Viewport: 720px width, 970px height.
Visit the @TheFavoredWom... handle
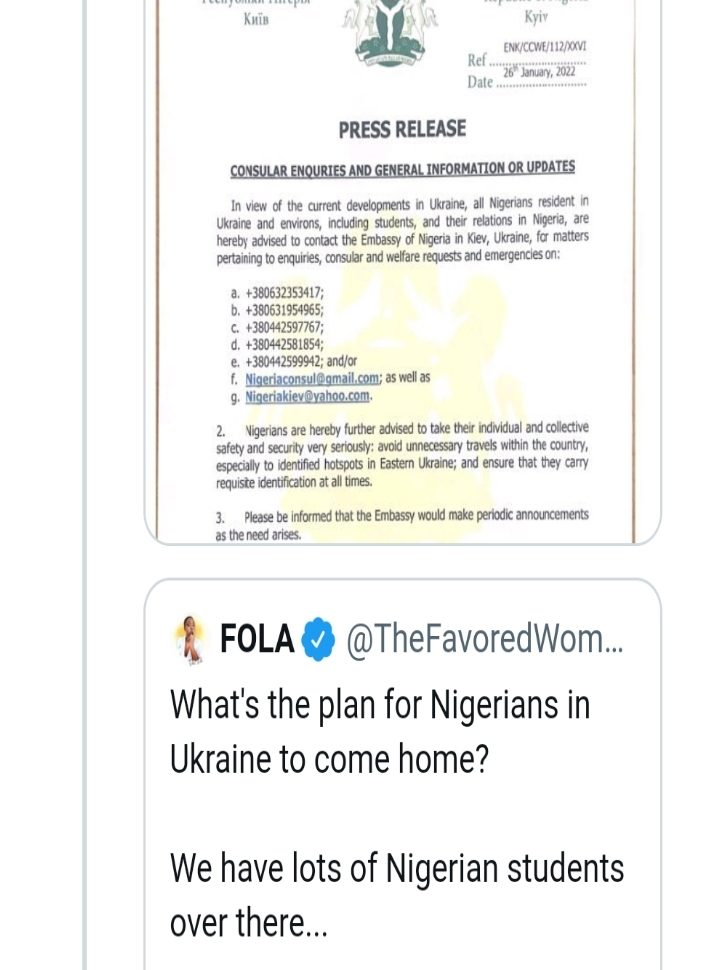click(x=484, y=640)
